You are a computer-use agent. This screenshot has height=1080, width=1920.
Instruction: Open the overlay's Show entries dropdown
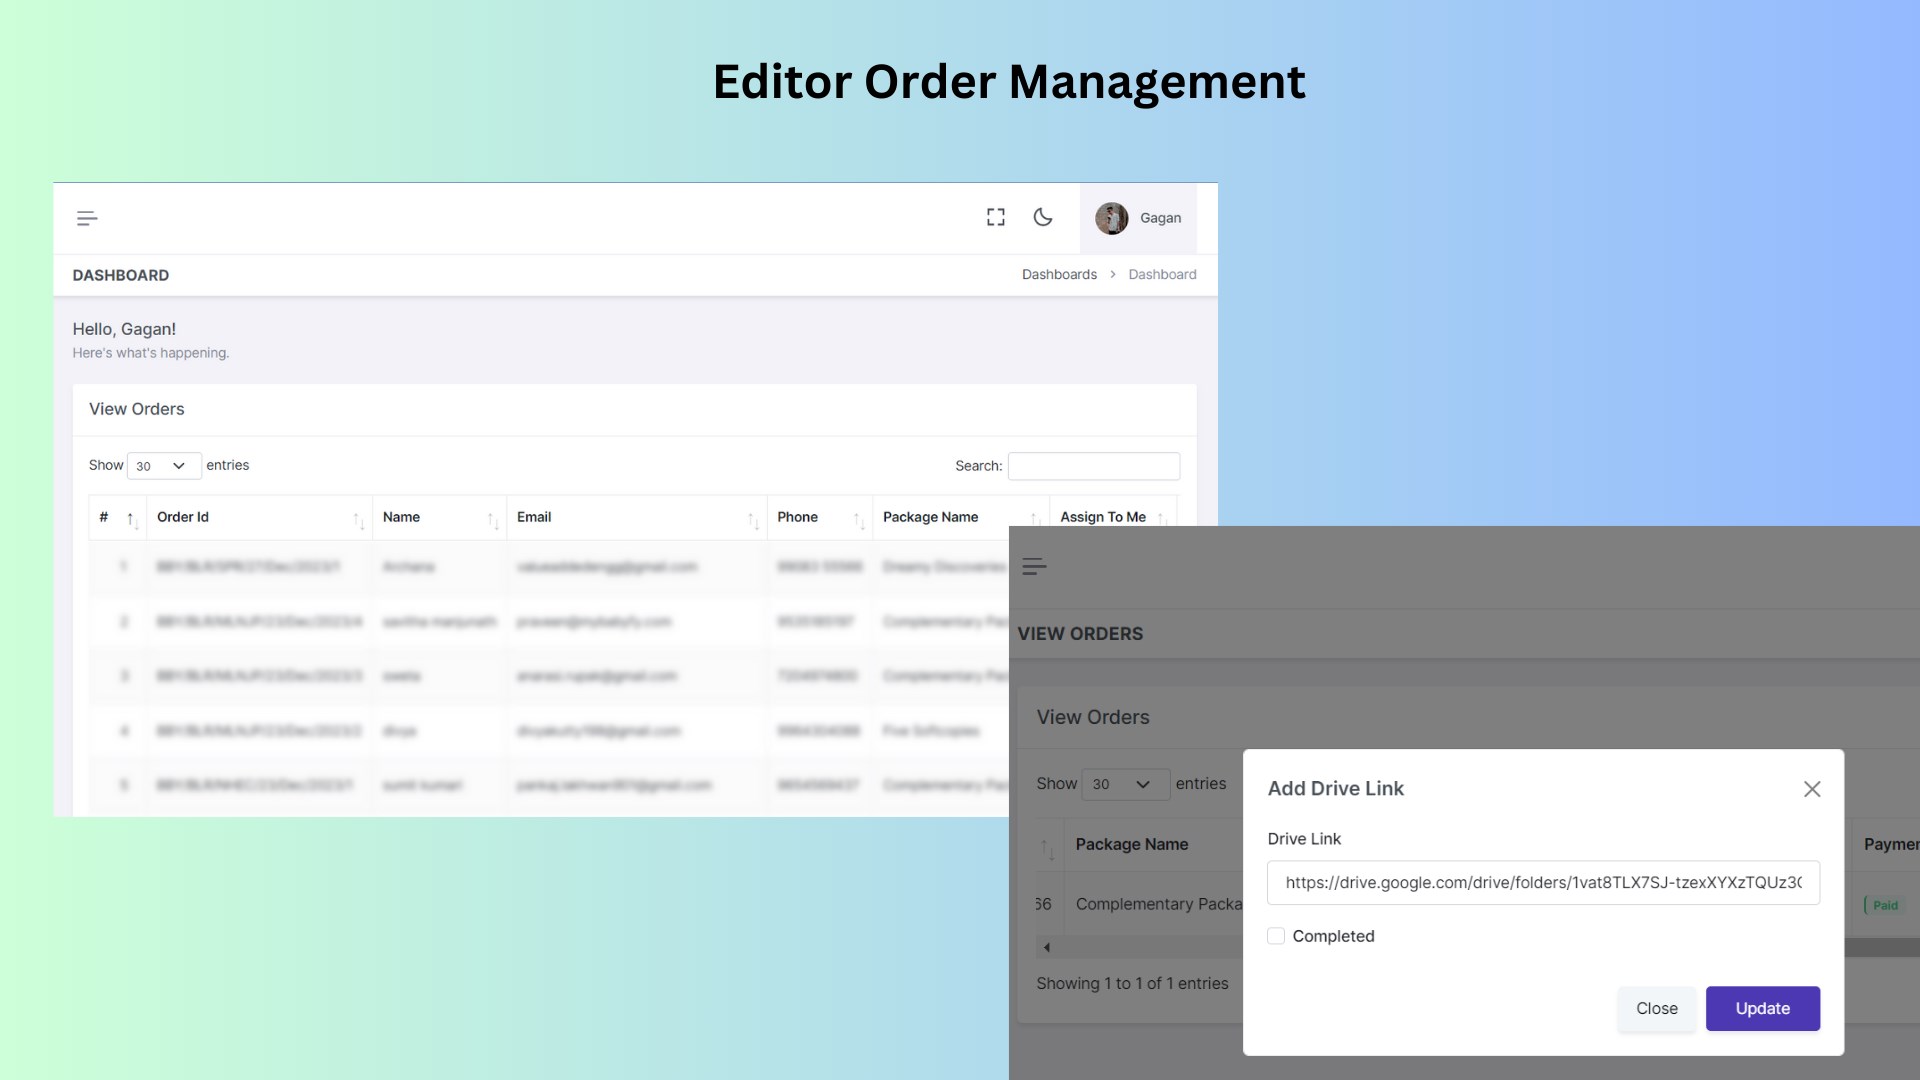click(1124, 784)
